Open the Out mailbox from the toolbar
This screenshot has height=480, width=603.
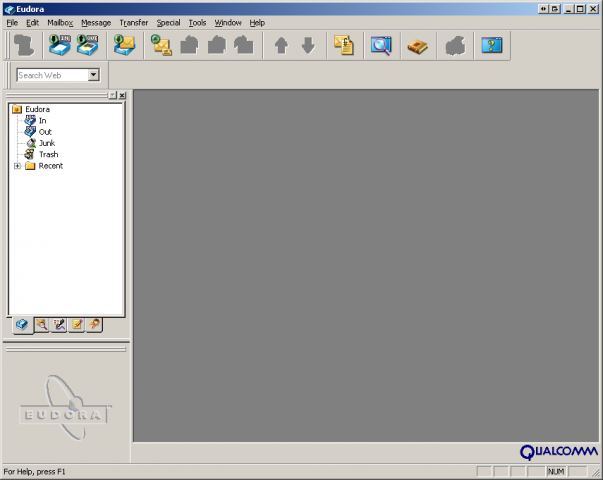pos(88,45)
